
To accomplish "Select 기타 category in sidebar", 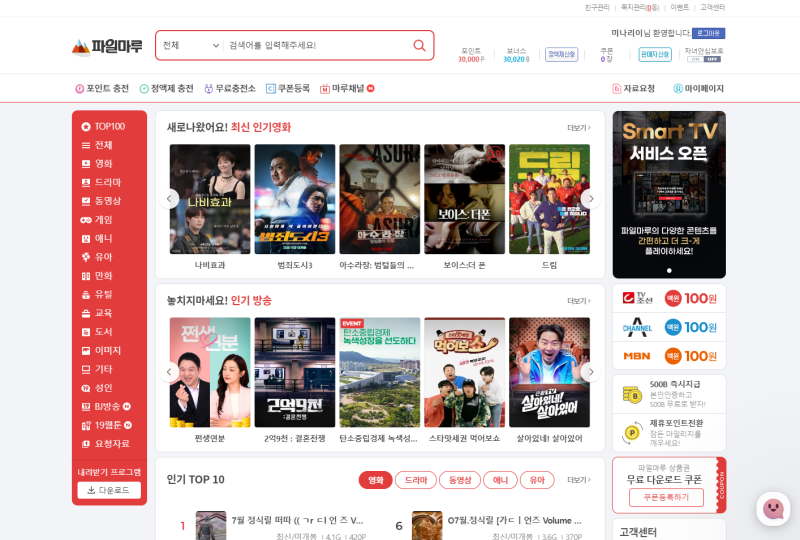I will point(97,369).
